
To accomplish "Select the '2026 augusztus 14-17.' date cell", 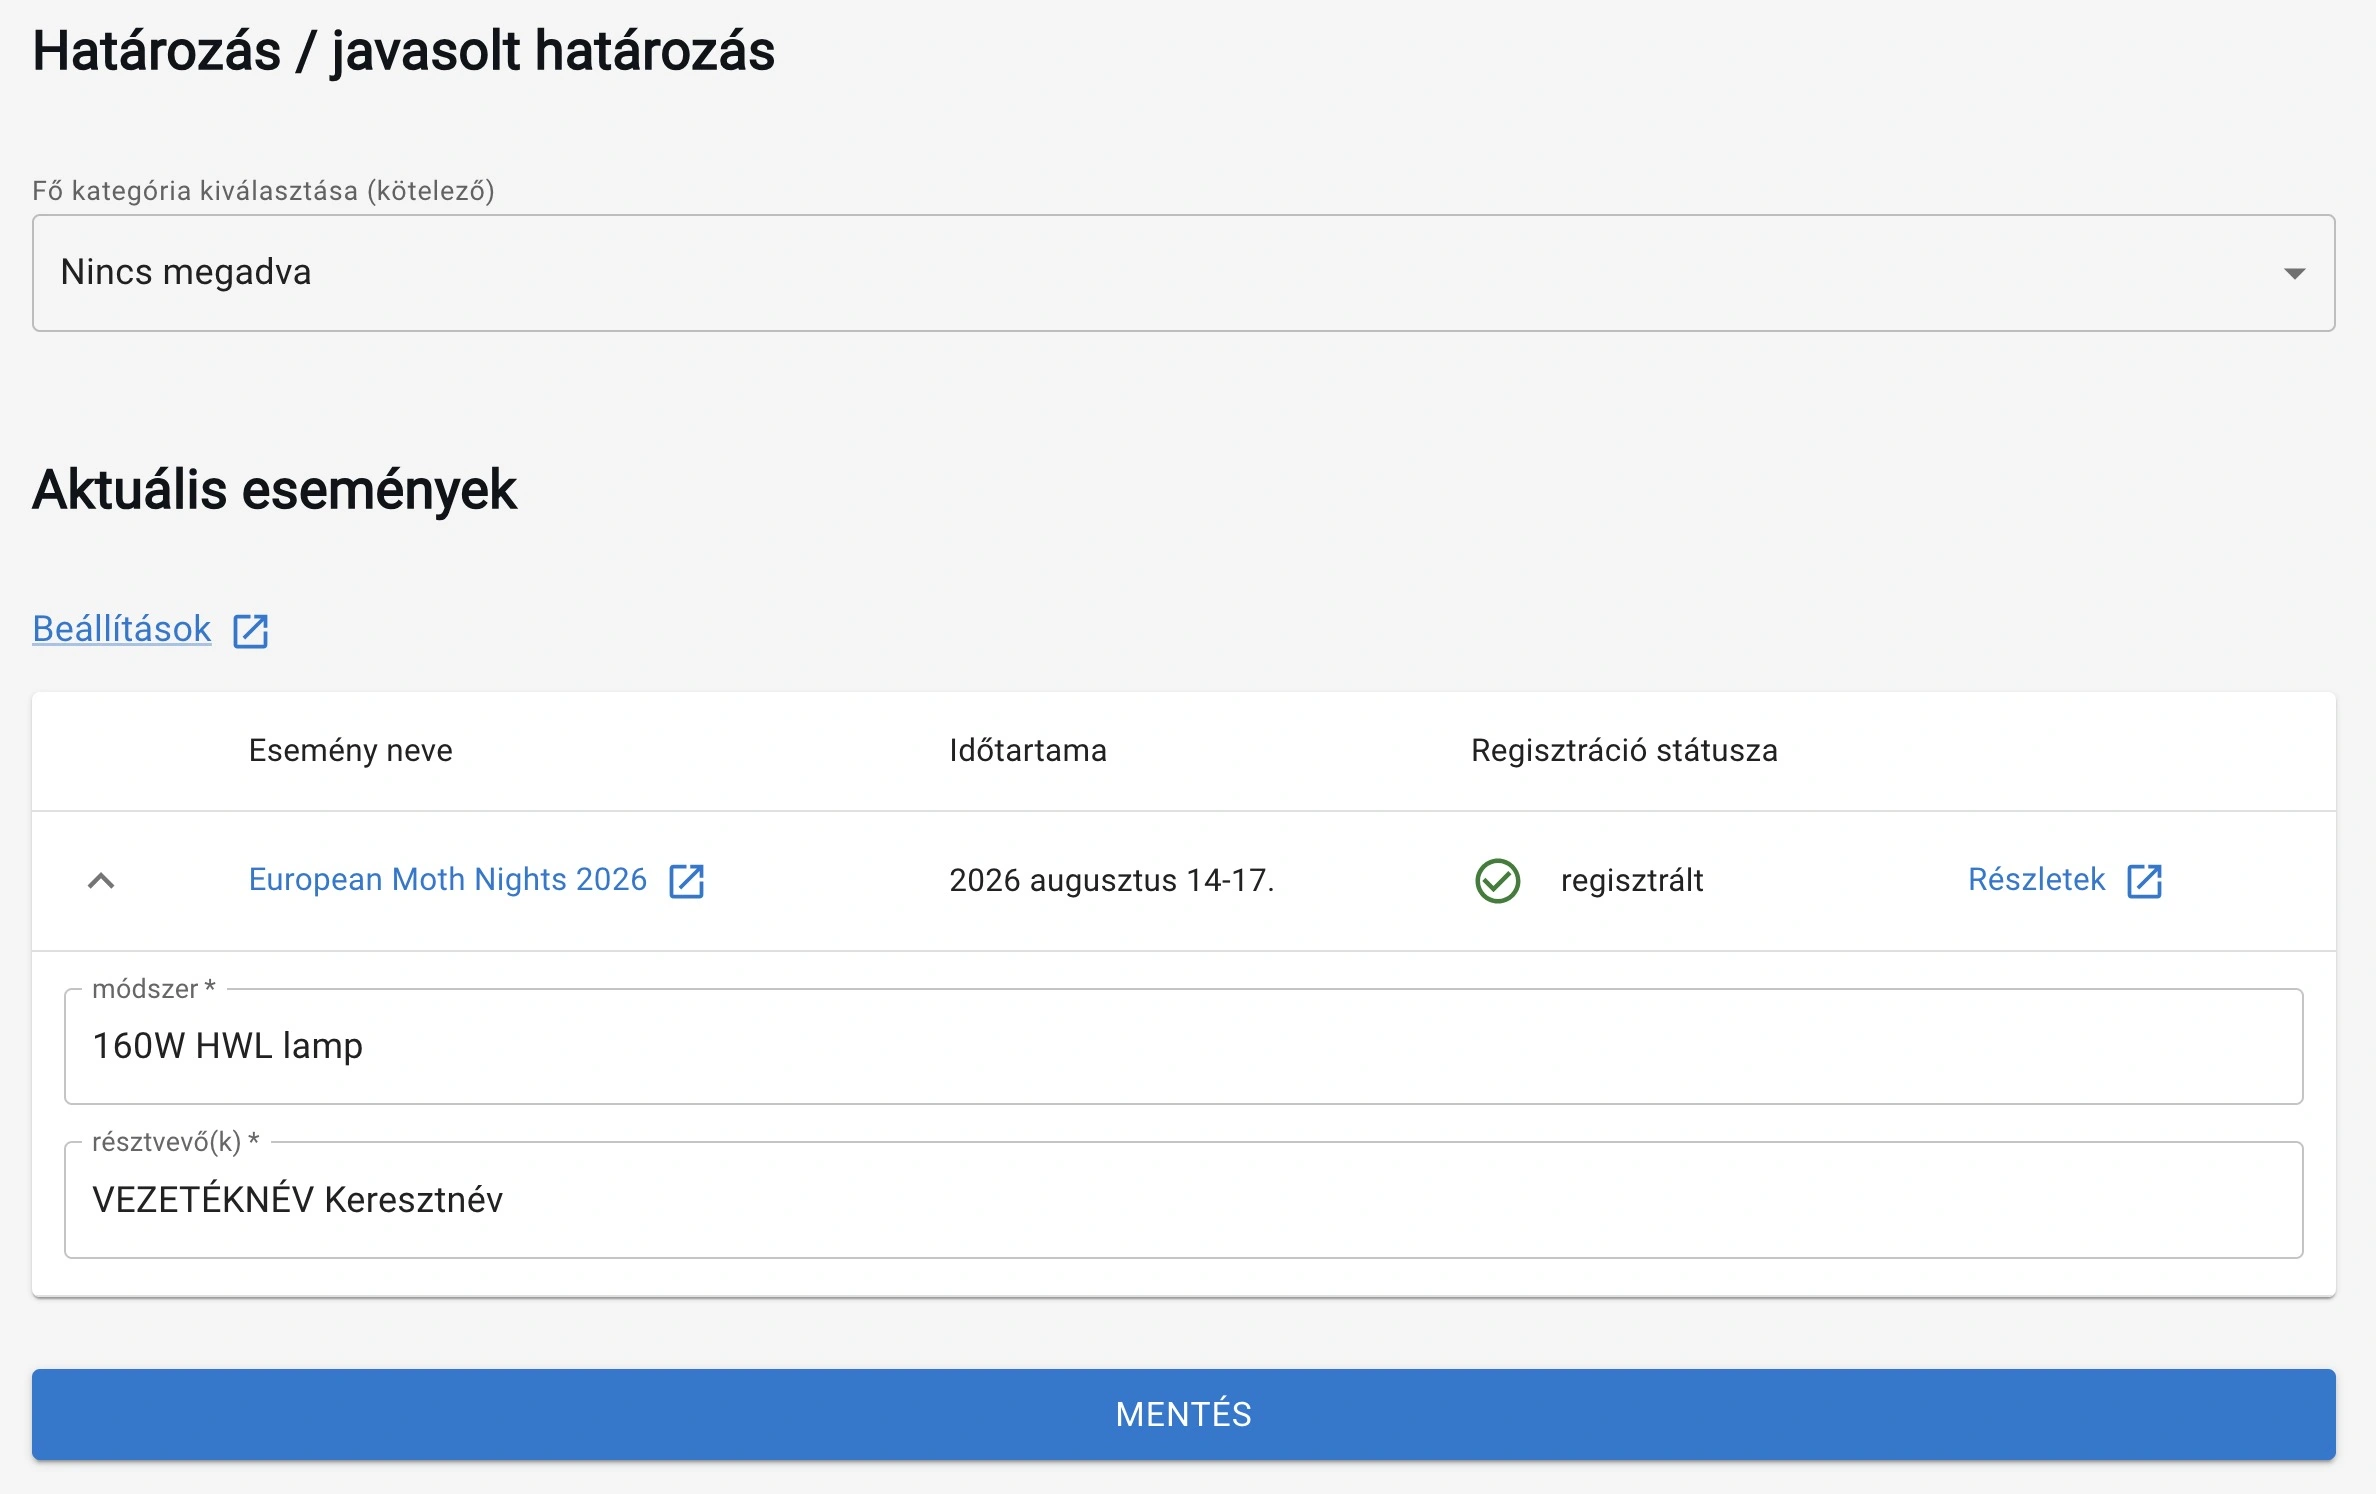I will point(1111,880).
